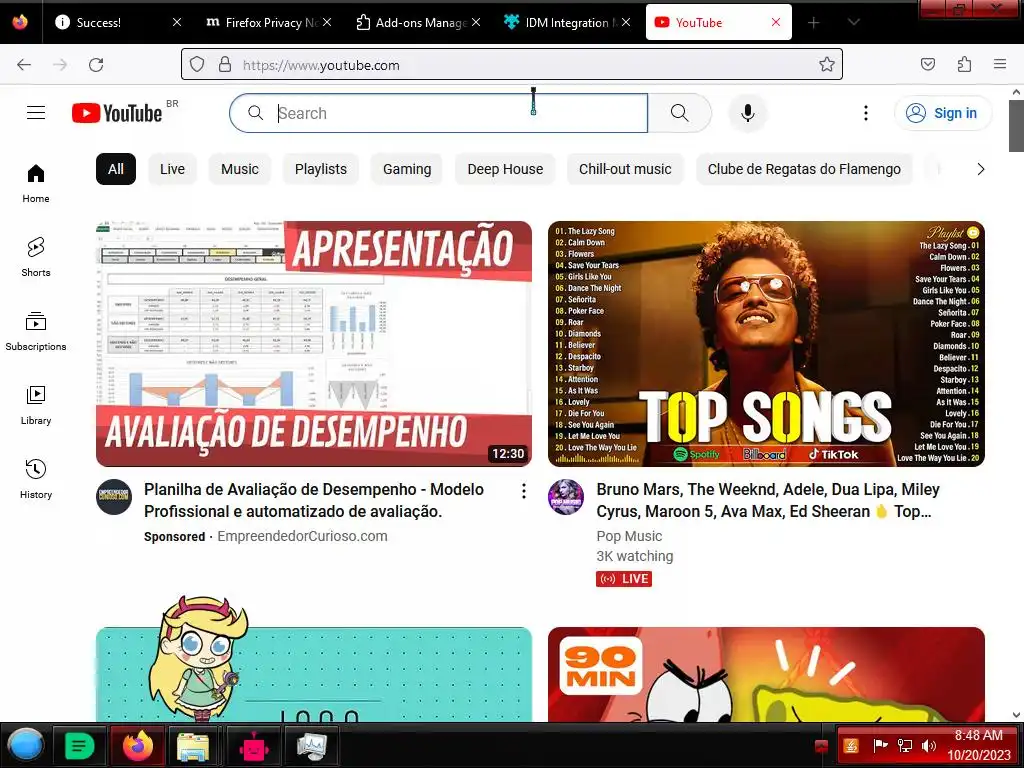Switch to Add-ons Manager tab
The height and width of the screenshot is (768, 1024).
point(418,23)
